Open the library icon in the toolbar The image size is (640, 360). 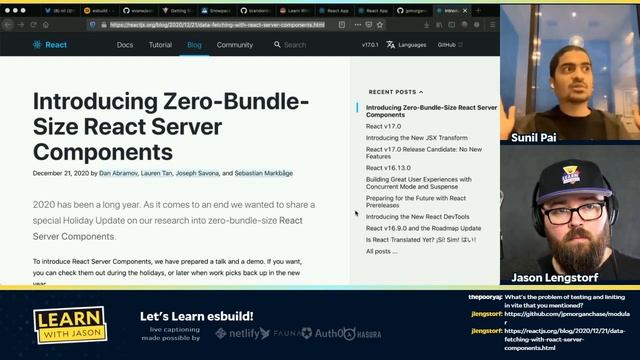(x=439, y=25)
